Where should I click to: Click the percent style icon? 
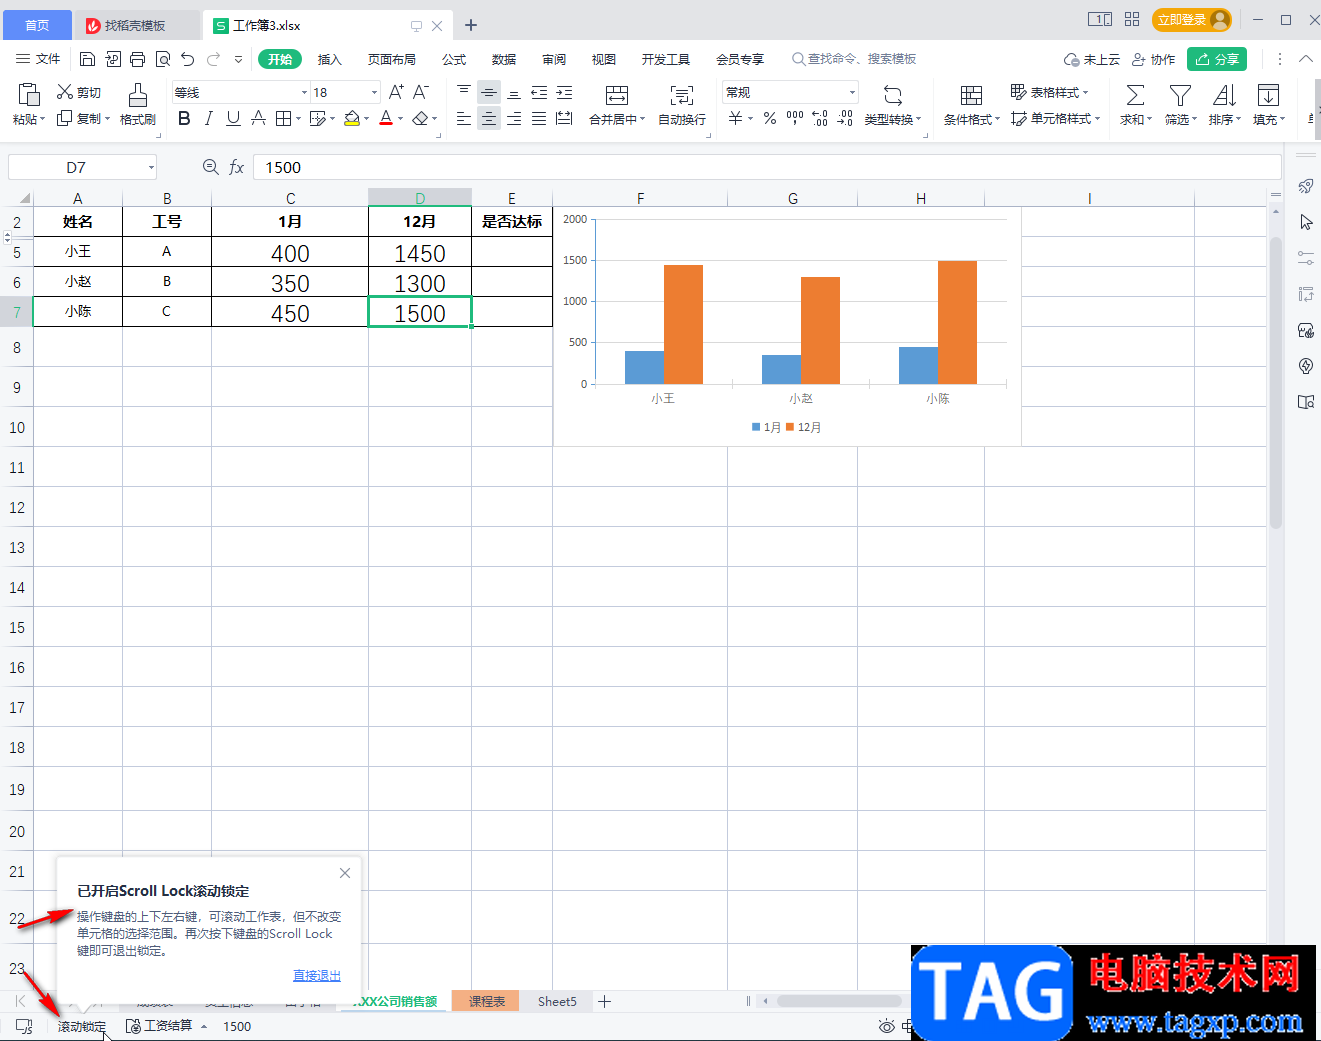769,118
